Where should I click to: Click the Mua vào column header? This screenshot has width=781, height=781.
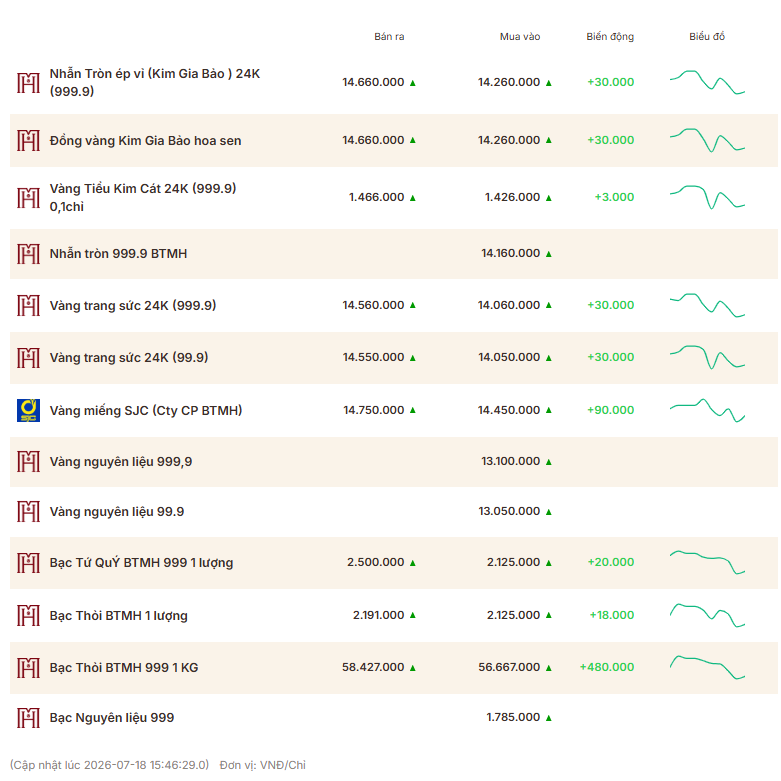tap(520, 36)
